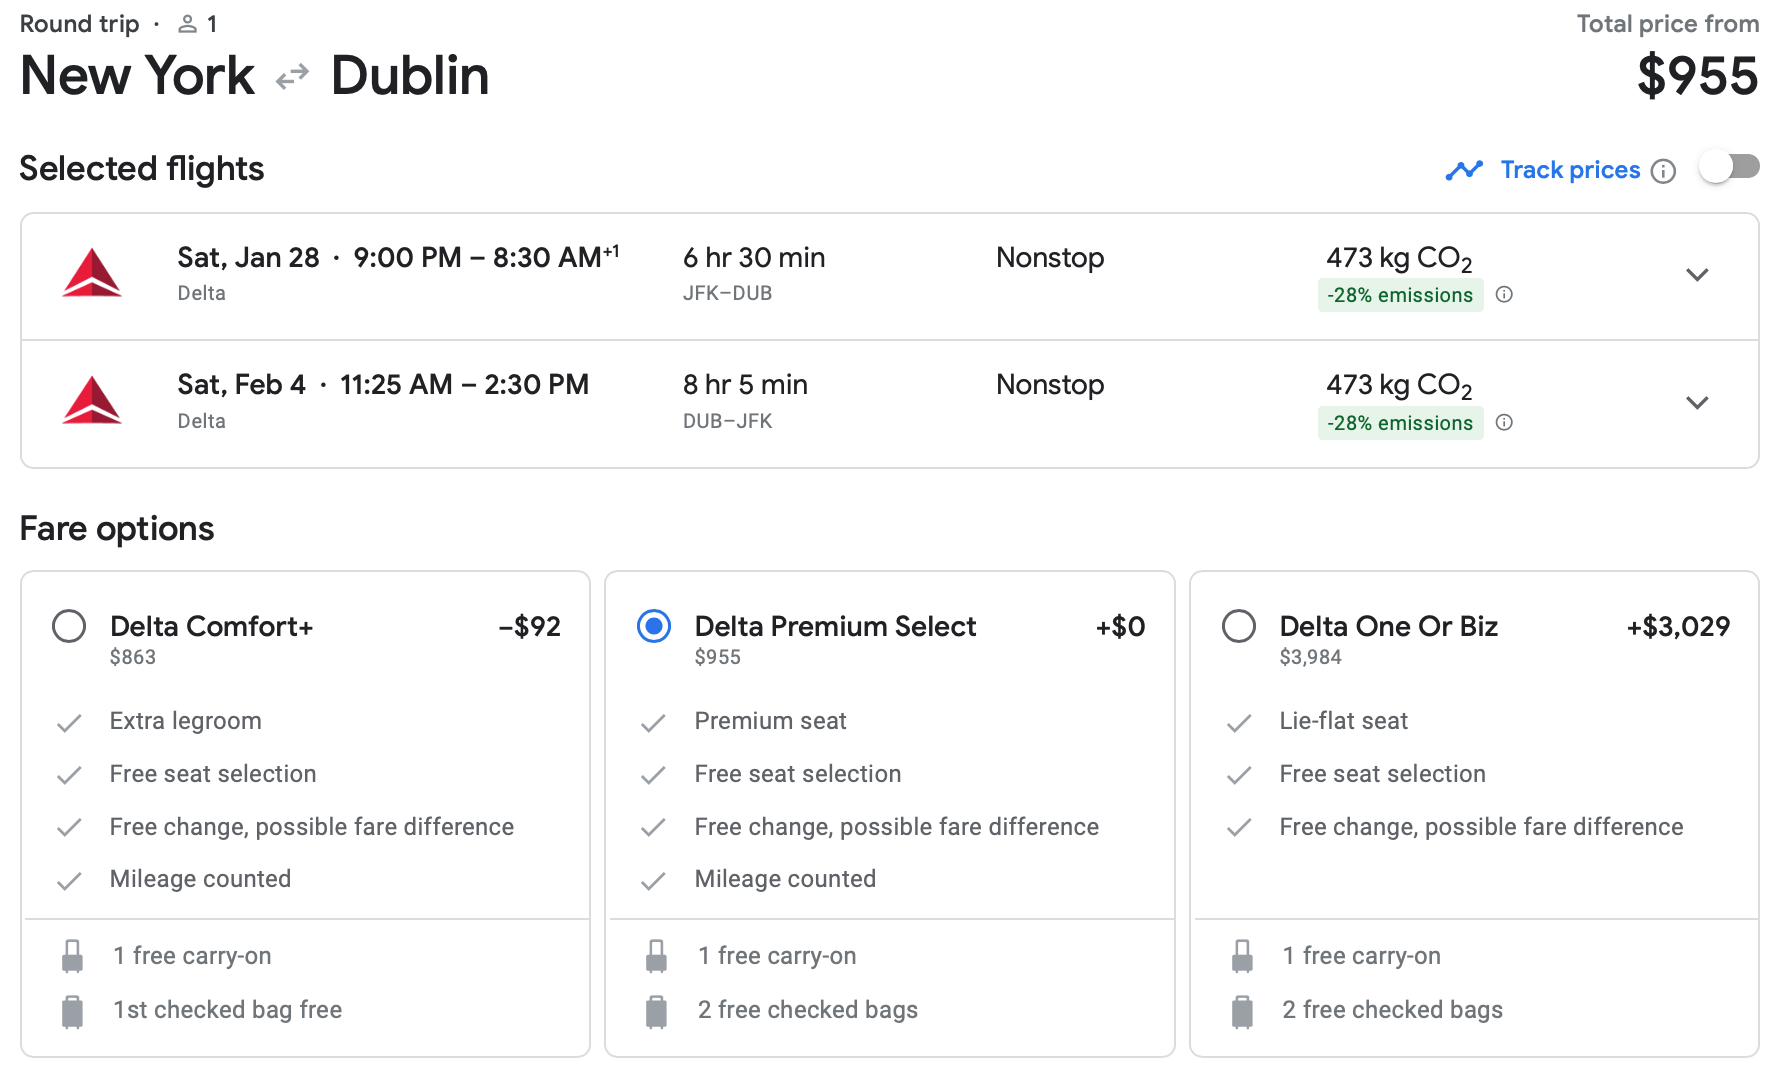Image resolution: width=1776 pixels, height=1072 pixels.
Task: Click the Track prices trend line icon
Action: coord(1464,170)
